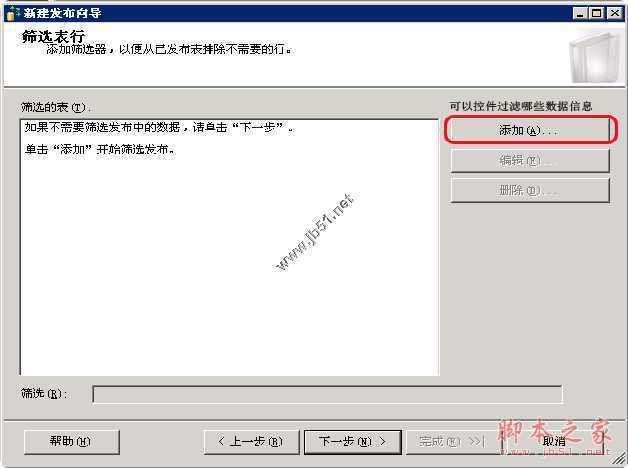This screenshot has height=468, width=628.
Task: Click the 筛选表行 page heading
Action: click(x=53, y=36)
